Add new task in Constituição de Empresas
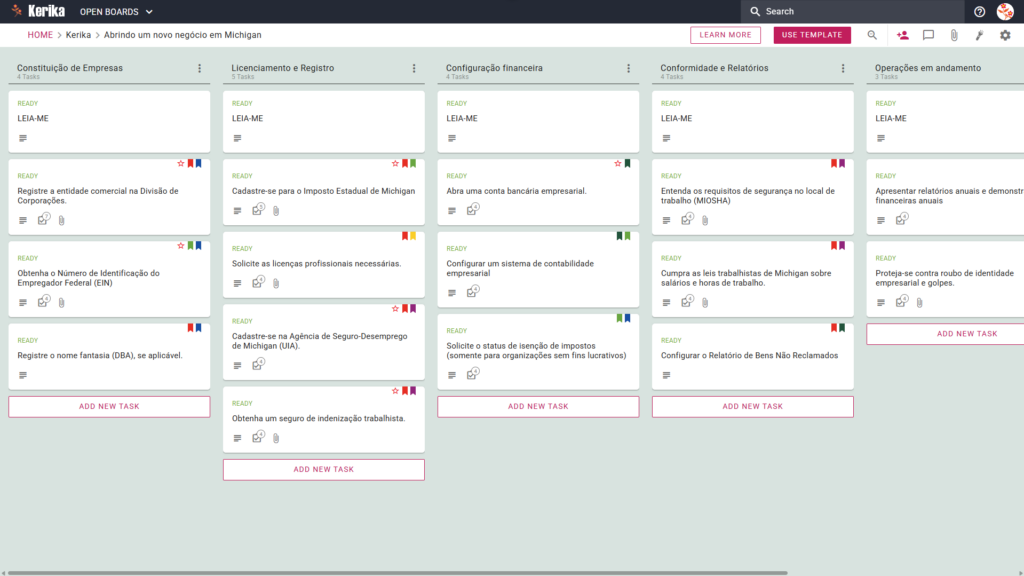Viewport: 1024px width, 576px height. tap(109, 406)
